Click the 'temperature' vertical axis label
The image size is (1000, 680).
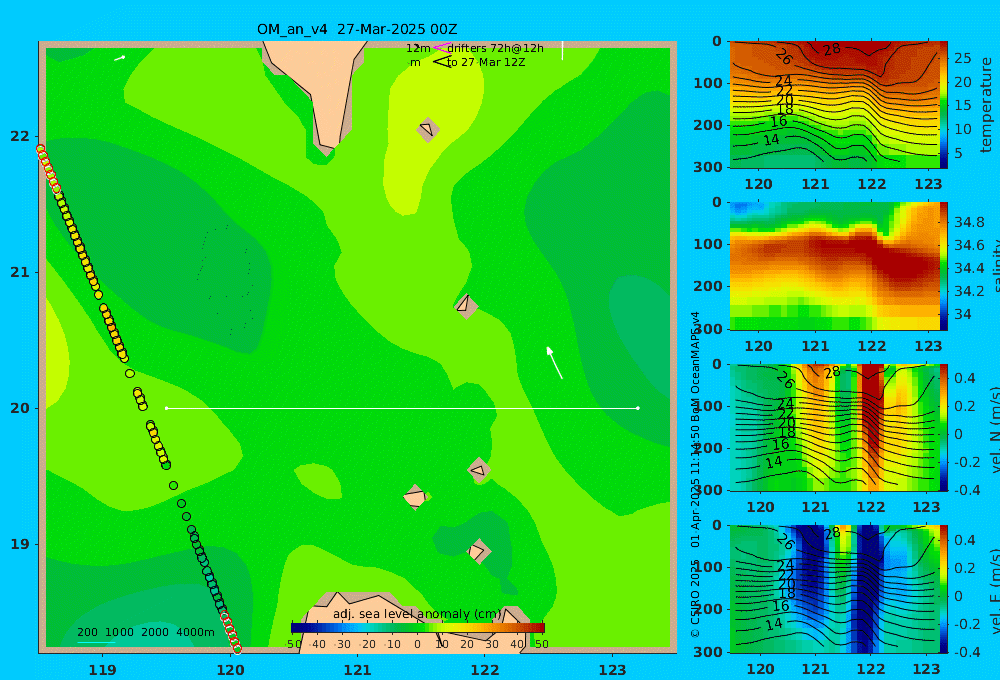point(987,105)
